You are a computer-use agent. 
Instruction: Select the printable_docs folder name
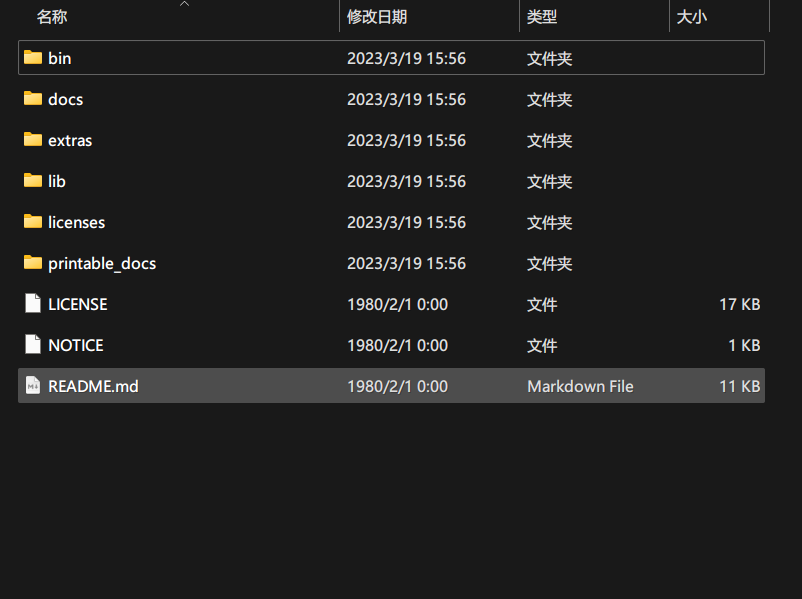[102, 263]
